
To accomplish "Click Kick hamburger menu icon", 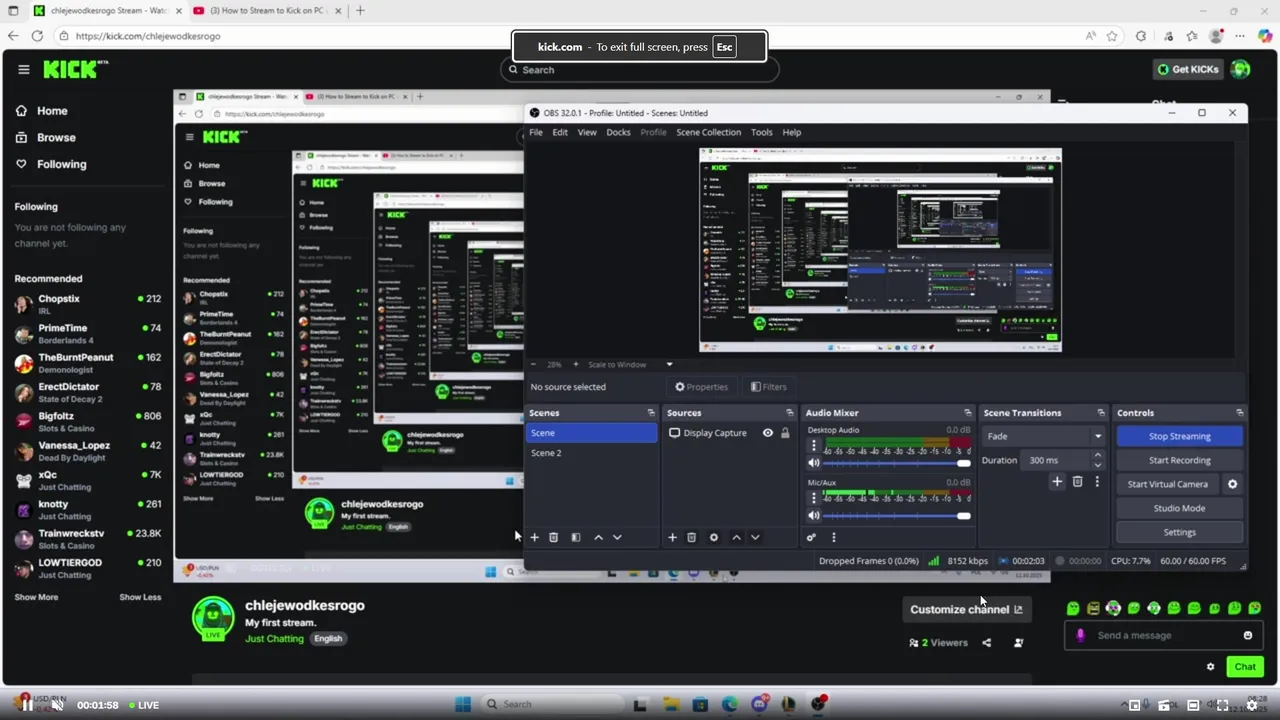I will (x=23, y=70).
